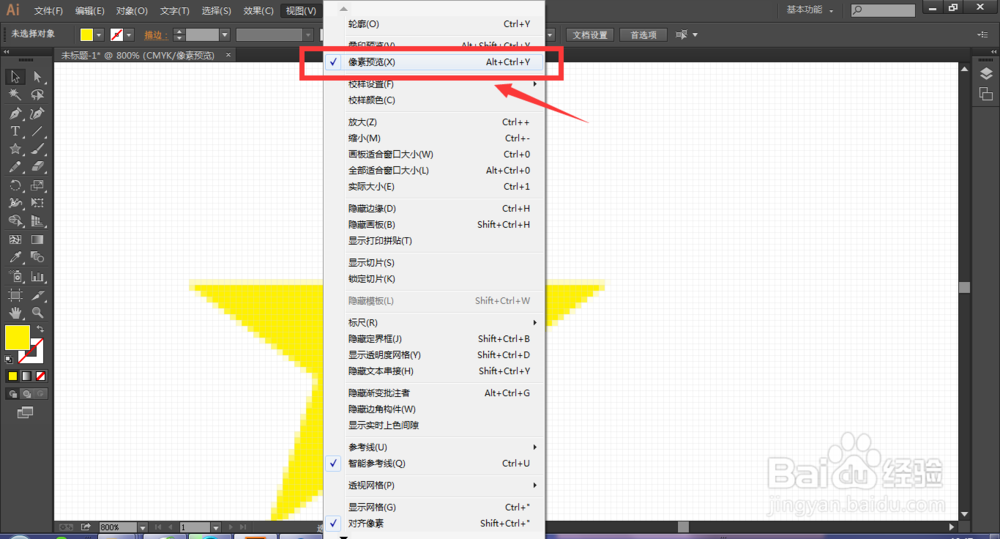Image resolution: width=1000 pixels, height=539 pixels.
Task: Select the Type tool
Action: (15, 131)
